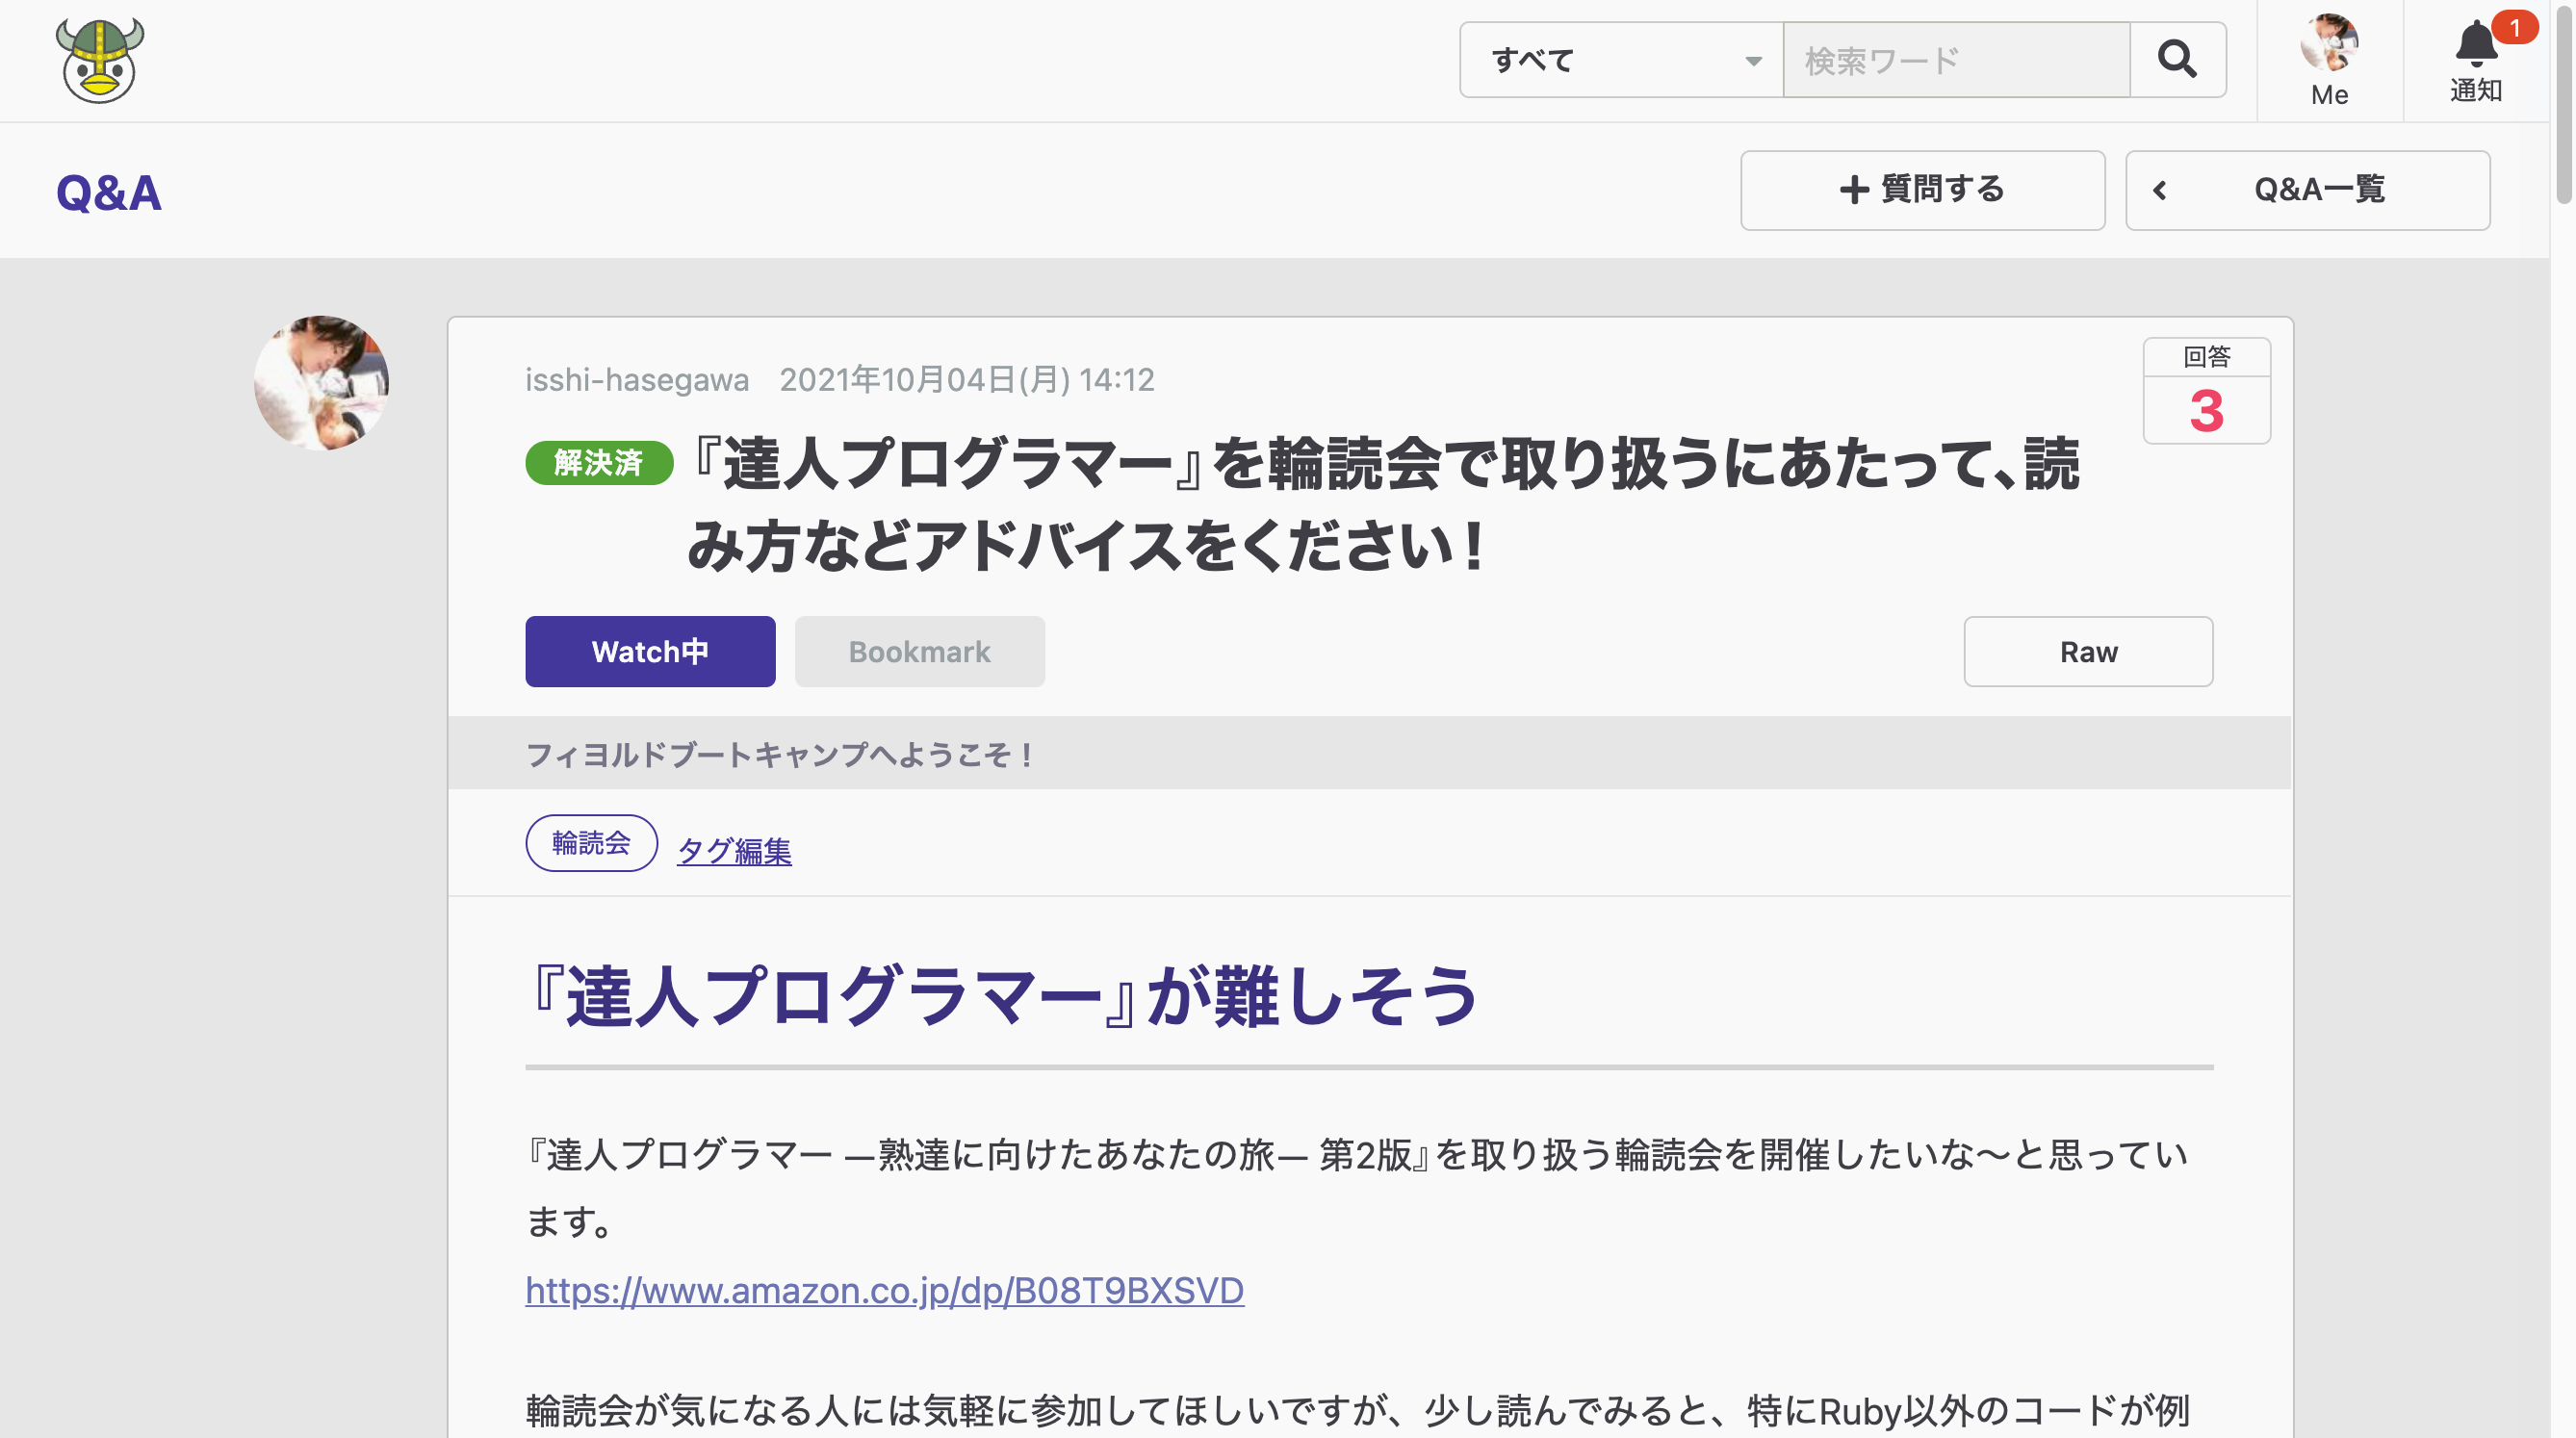
Task: Click isshi-hasegawa's large profile avatar
Action: click(321, 383)
